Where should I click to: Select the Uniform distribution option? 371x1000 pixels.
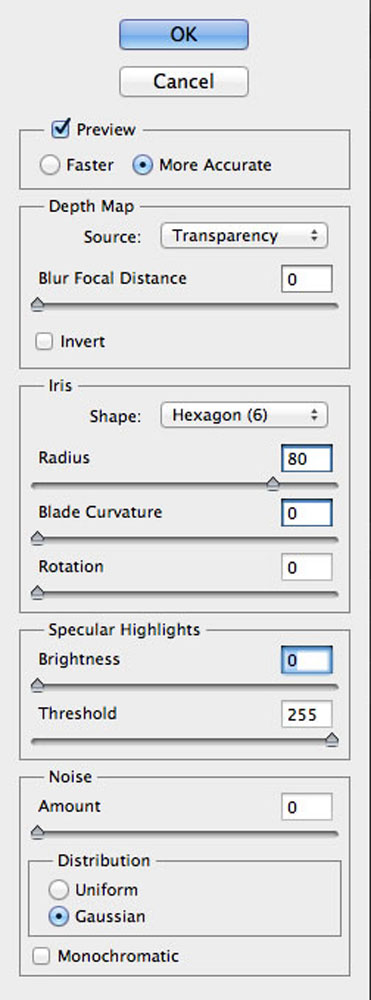pyautogui.click(x=59, y=890)
